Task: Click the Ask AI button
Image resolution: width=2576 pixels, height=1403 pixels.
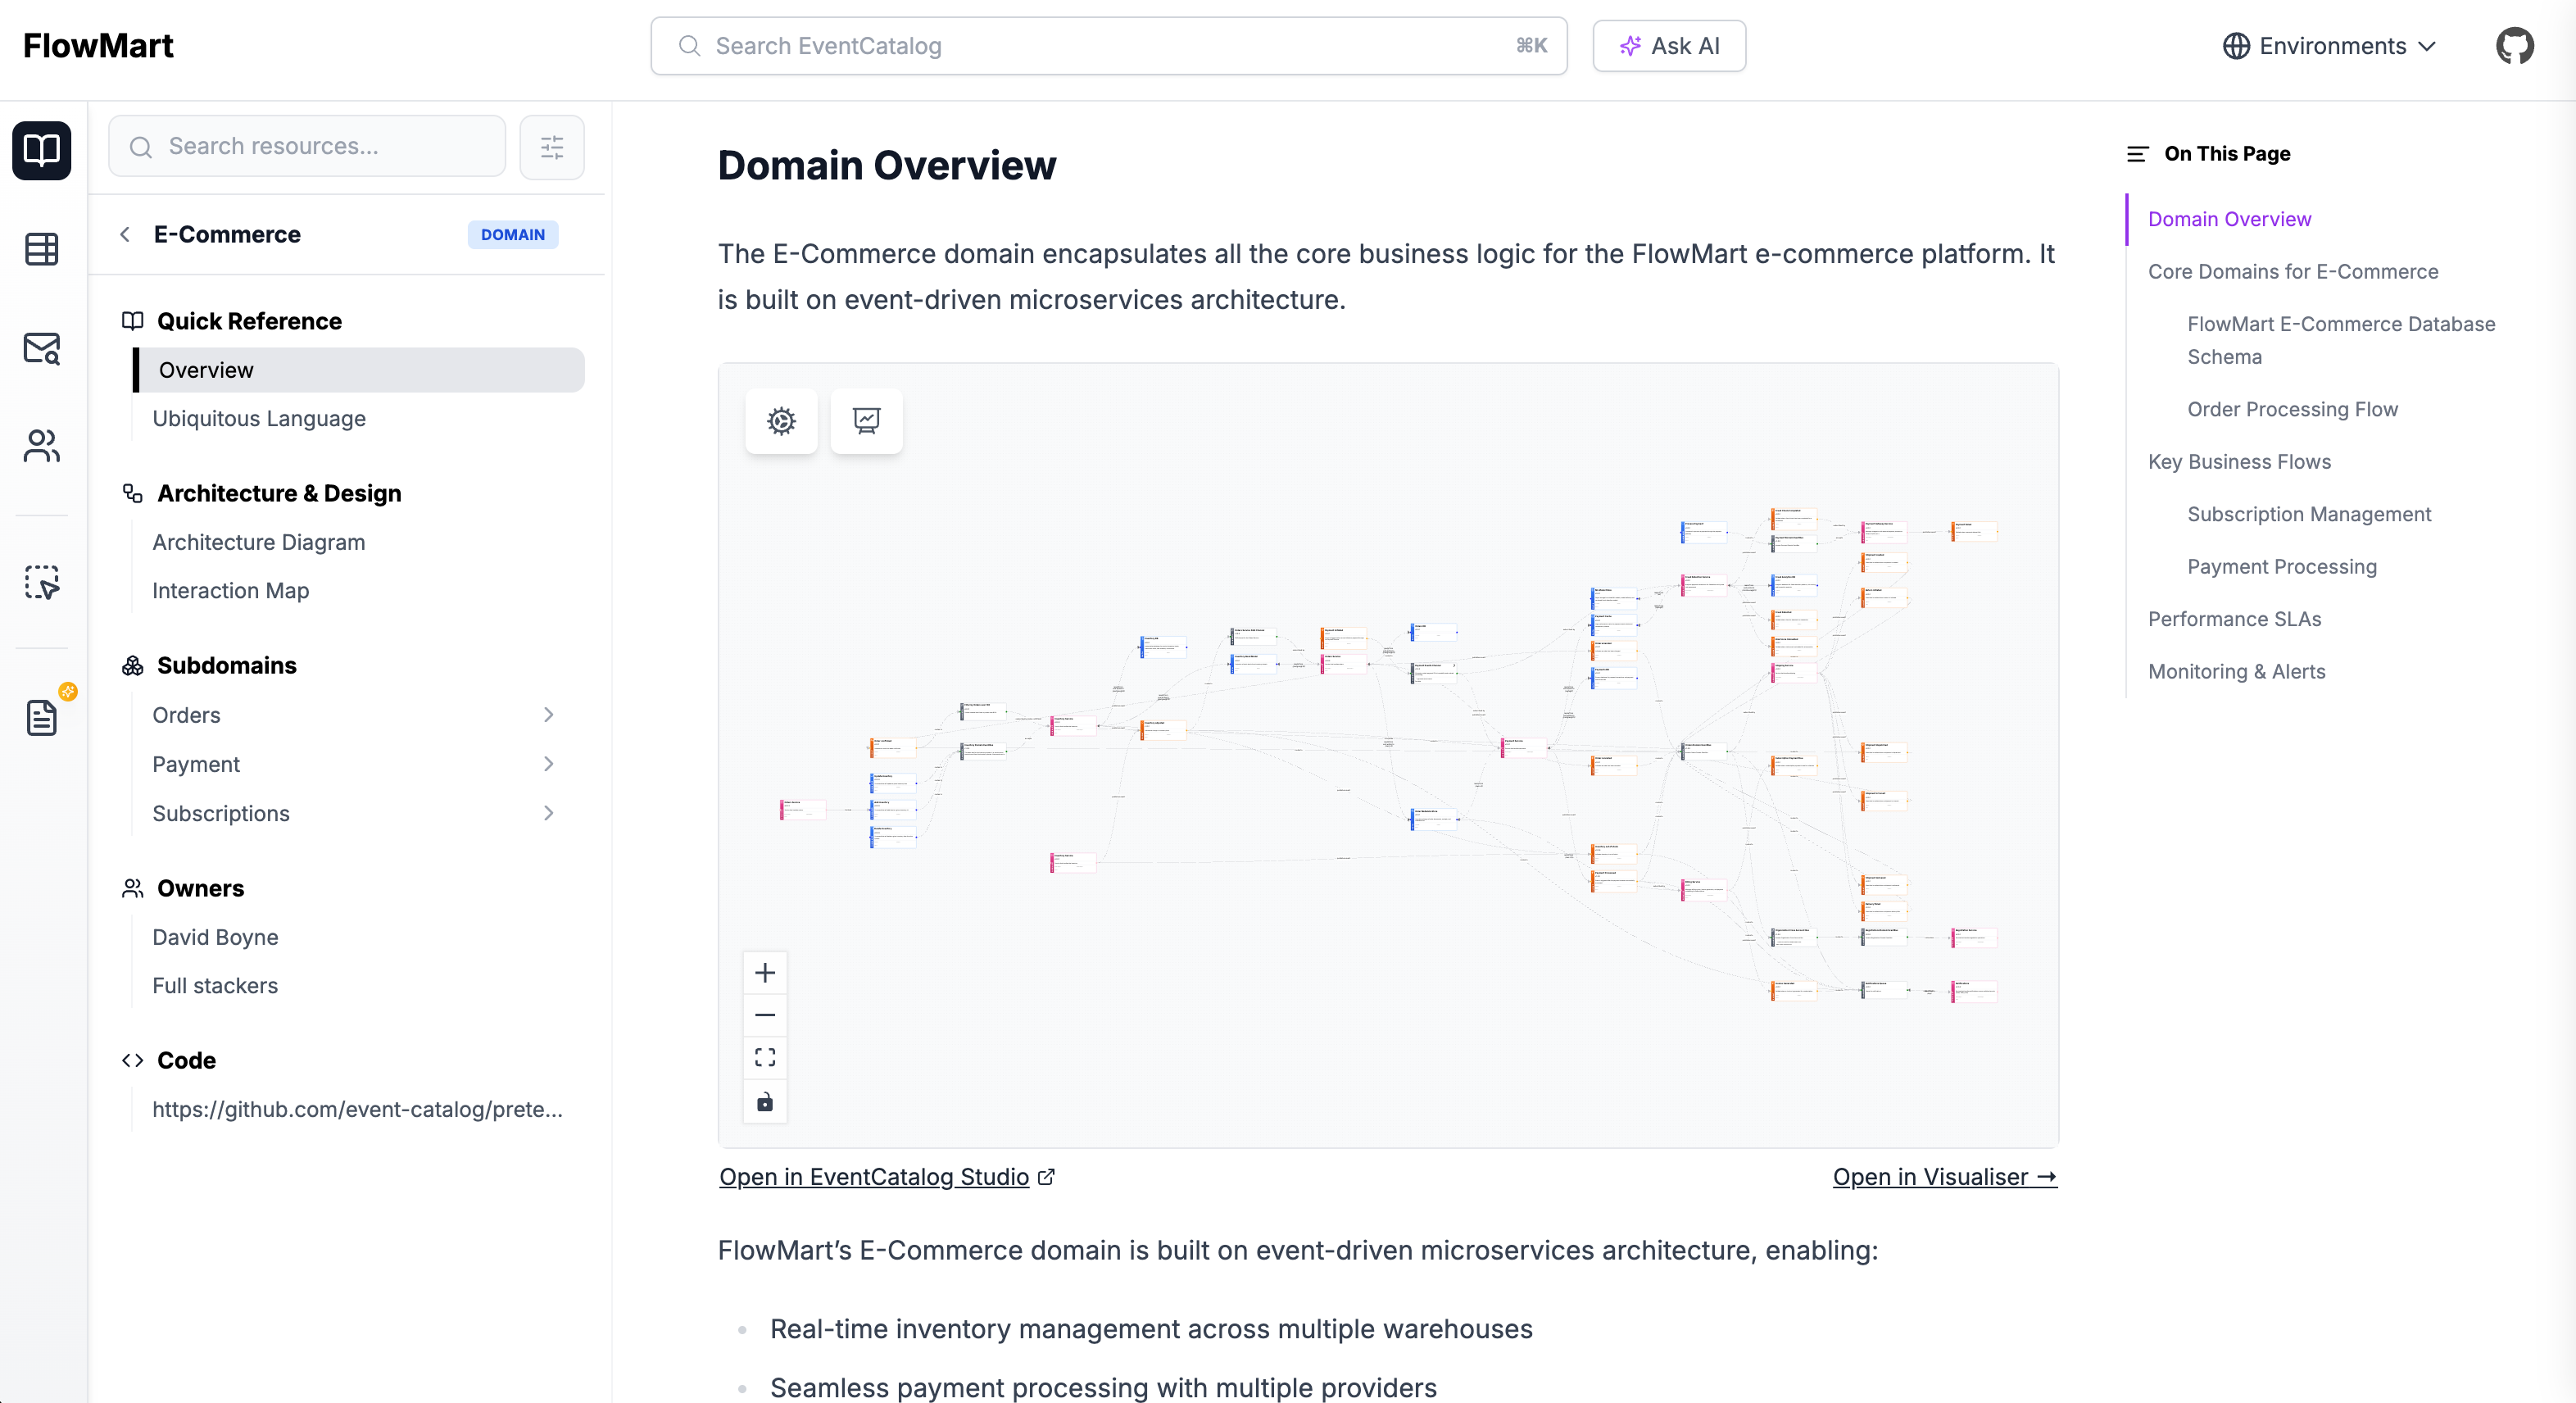Action: coord(1669,46)
